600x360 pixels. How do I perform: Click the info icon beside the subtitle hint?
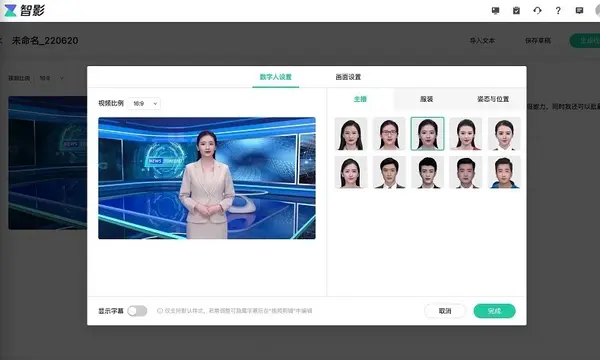coord(160,311)
